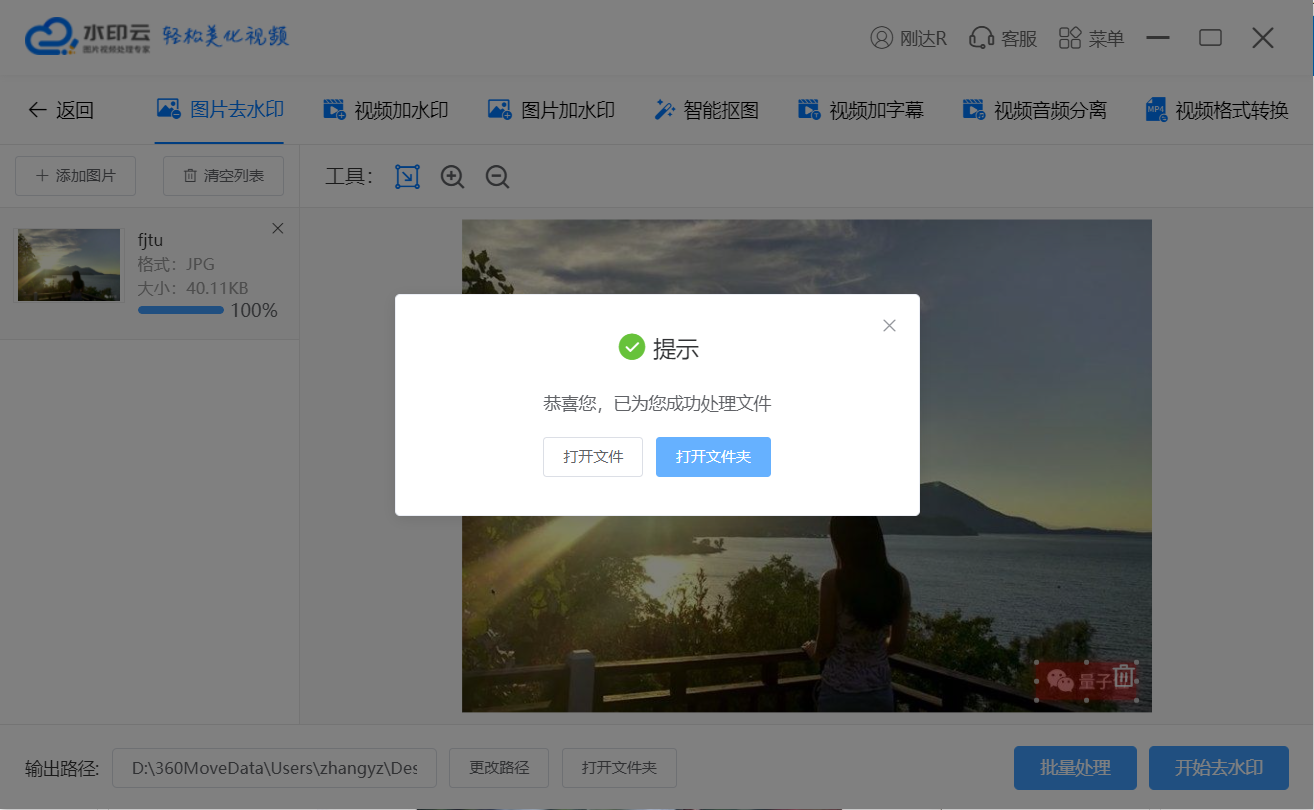Select the rectangle selection tool icon
Screen dimensions: 1314x810
(x=407, y=177)
